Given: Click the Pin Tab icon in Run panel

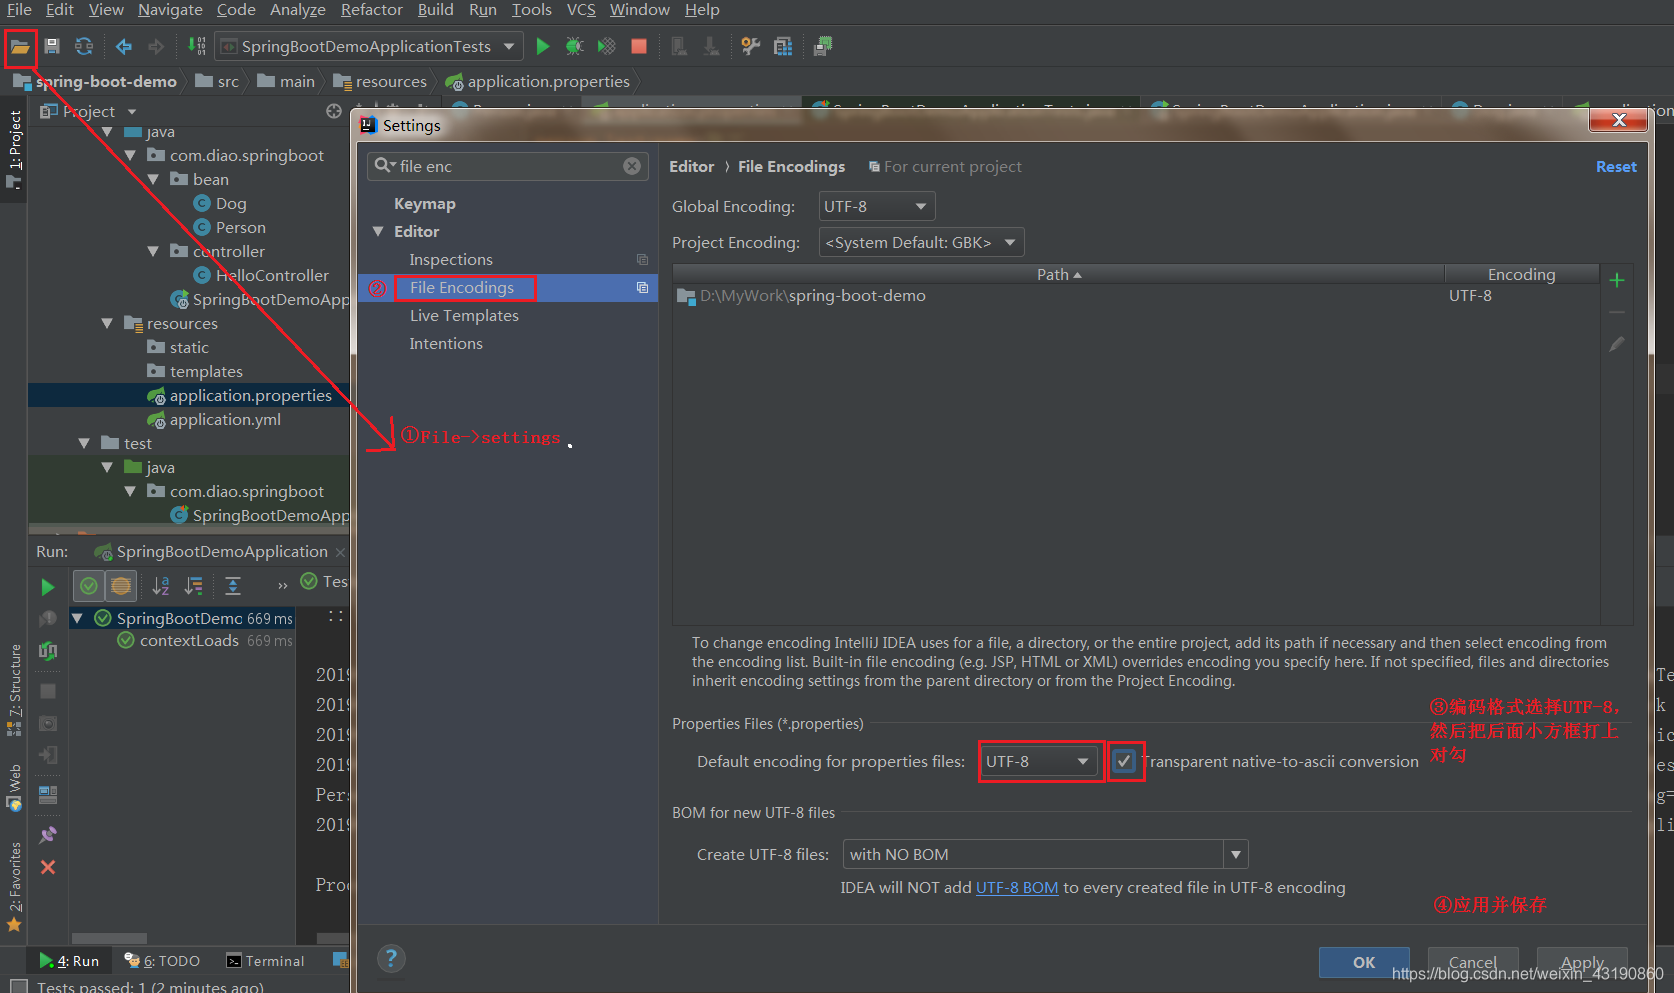Looking at the screenshot, I should tap(47, 835).
